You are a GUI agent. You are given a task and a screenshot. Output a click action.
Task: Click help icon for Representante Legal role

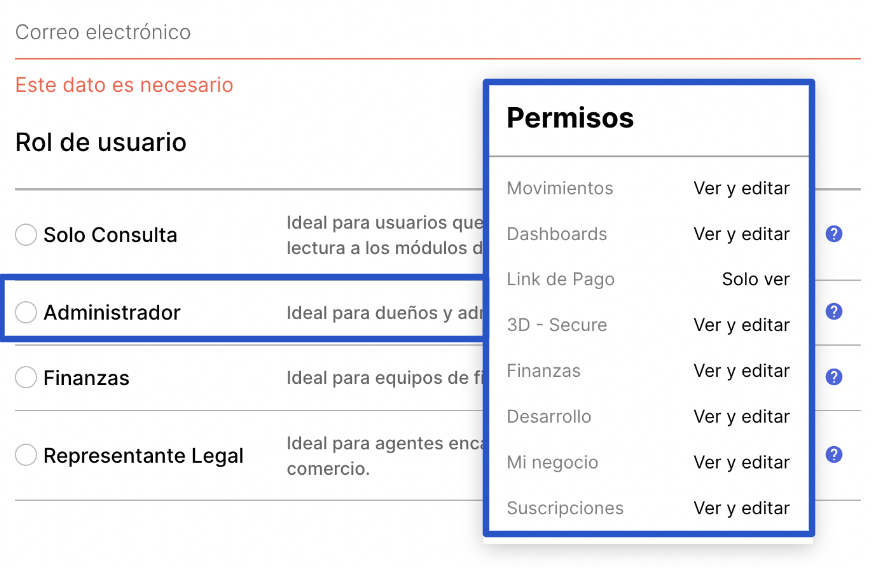(834, 455)
